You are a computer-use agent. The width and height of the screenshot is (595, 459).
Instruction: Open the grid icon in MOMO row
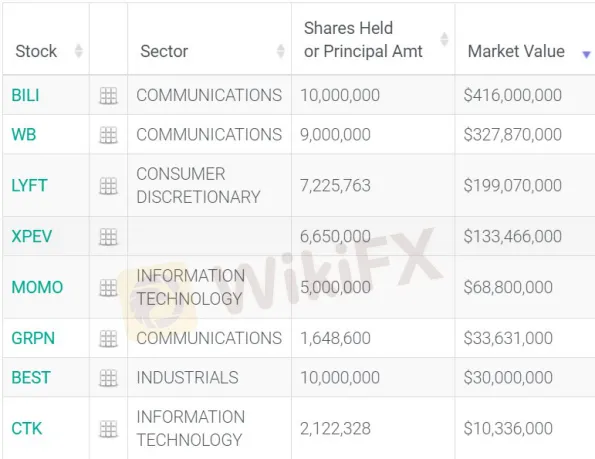pyautogui.click(x=108, y=288)
